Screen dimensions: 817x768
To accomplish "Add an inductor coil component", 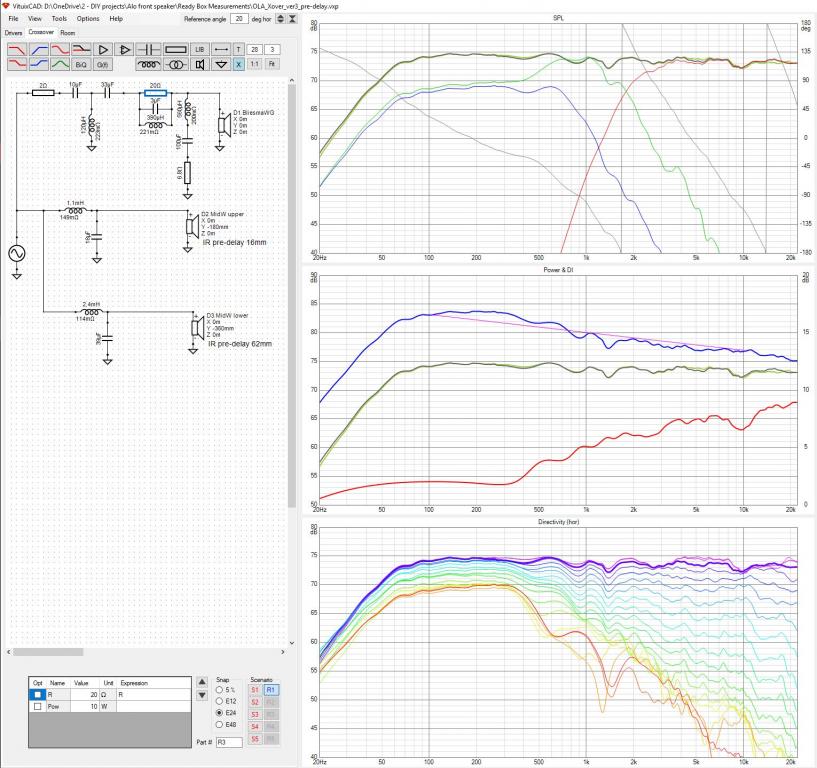I will click(148, 65).
